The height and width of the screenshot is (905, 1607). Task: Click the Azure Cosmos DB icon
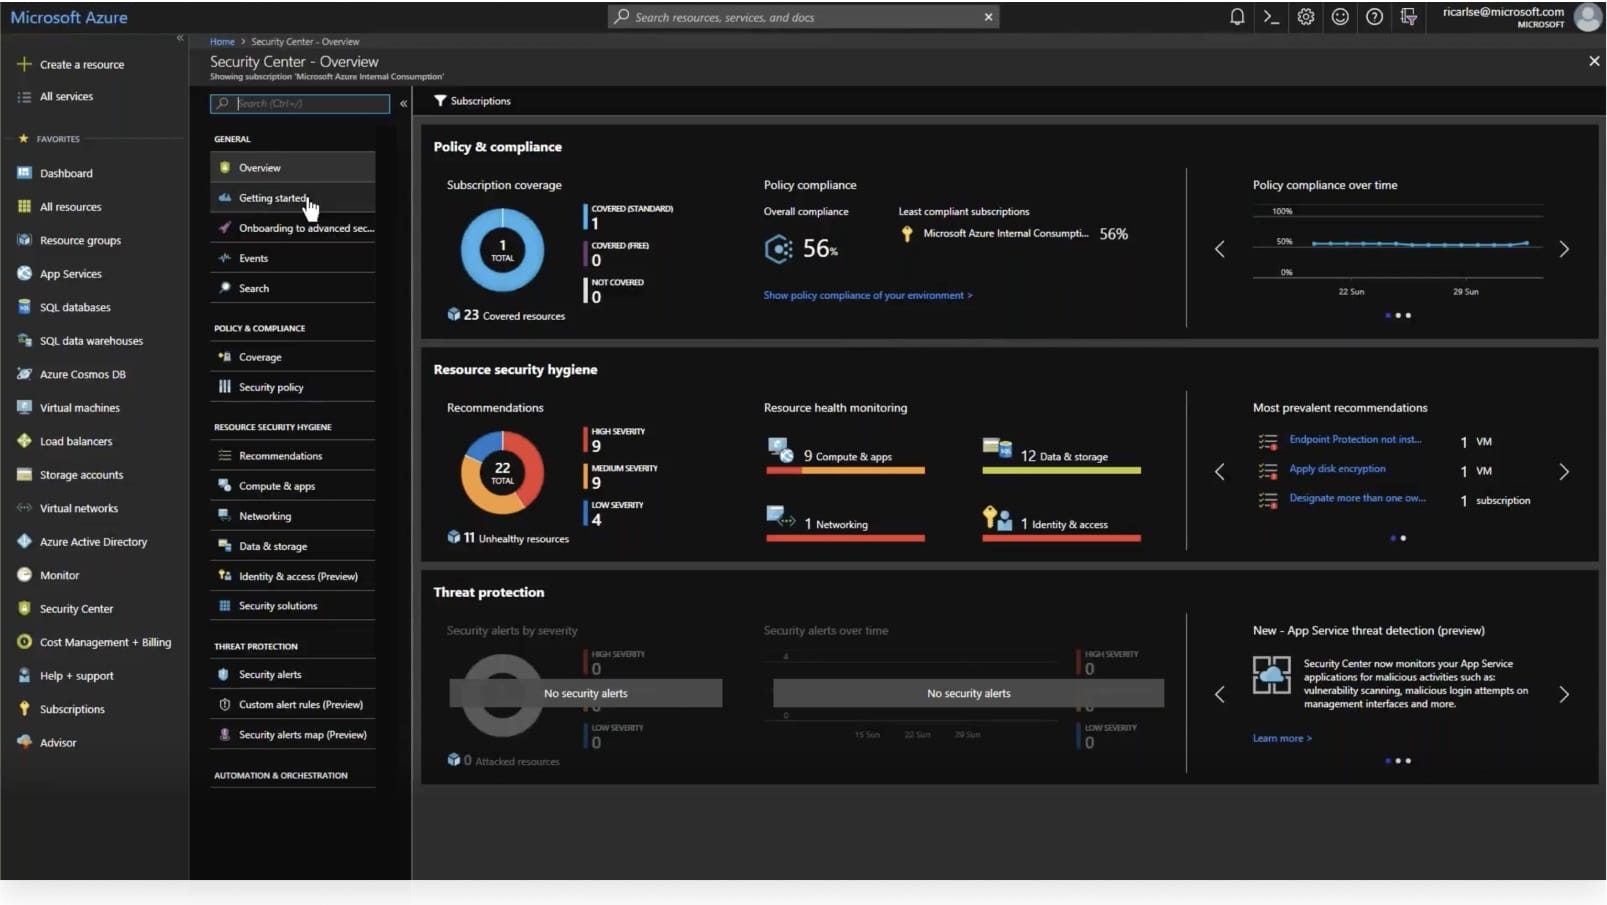coord(24,374)
